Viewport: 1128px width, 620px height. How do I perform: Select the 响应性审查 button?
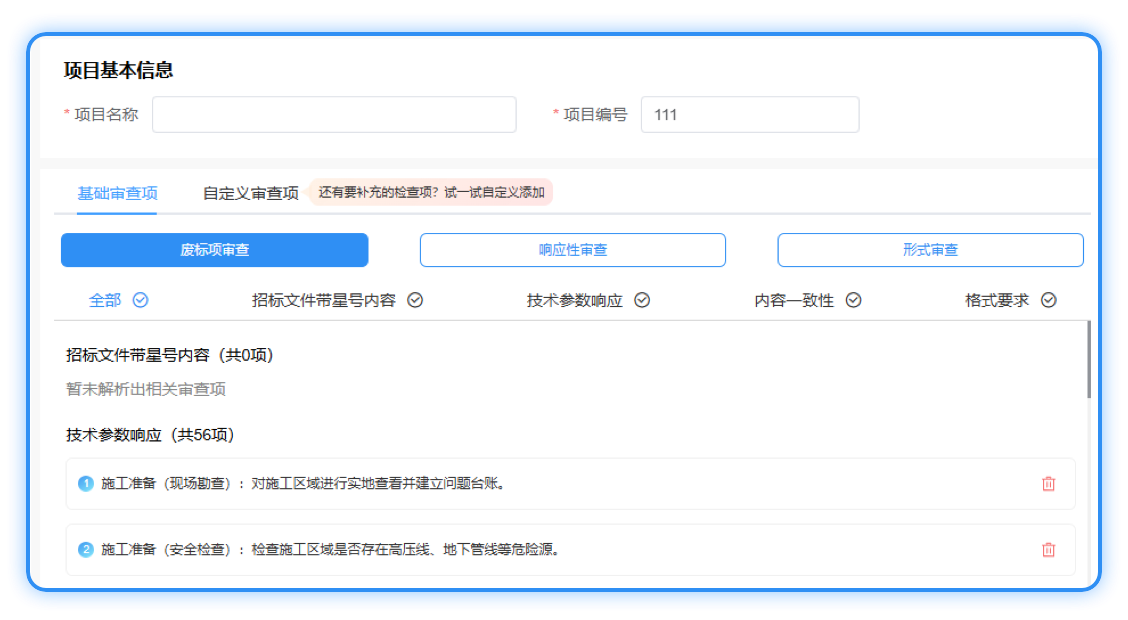(572, 250)
